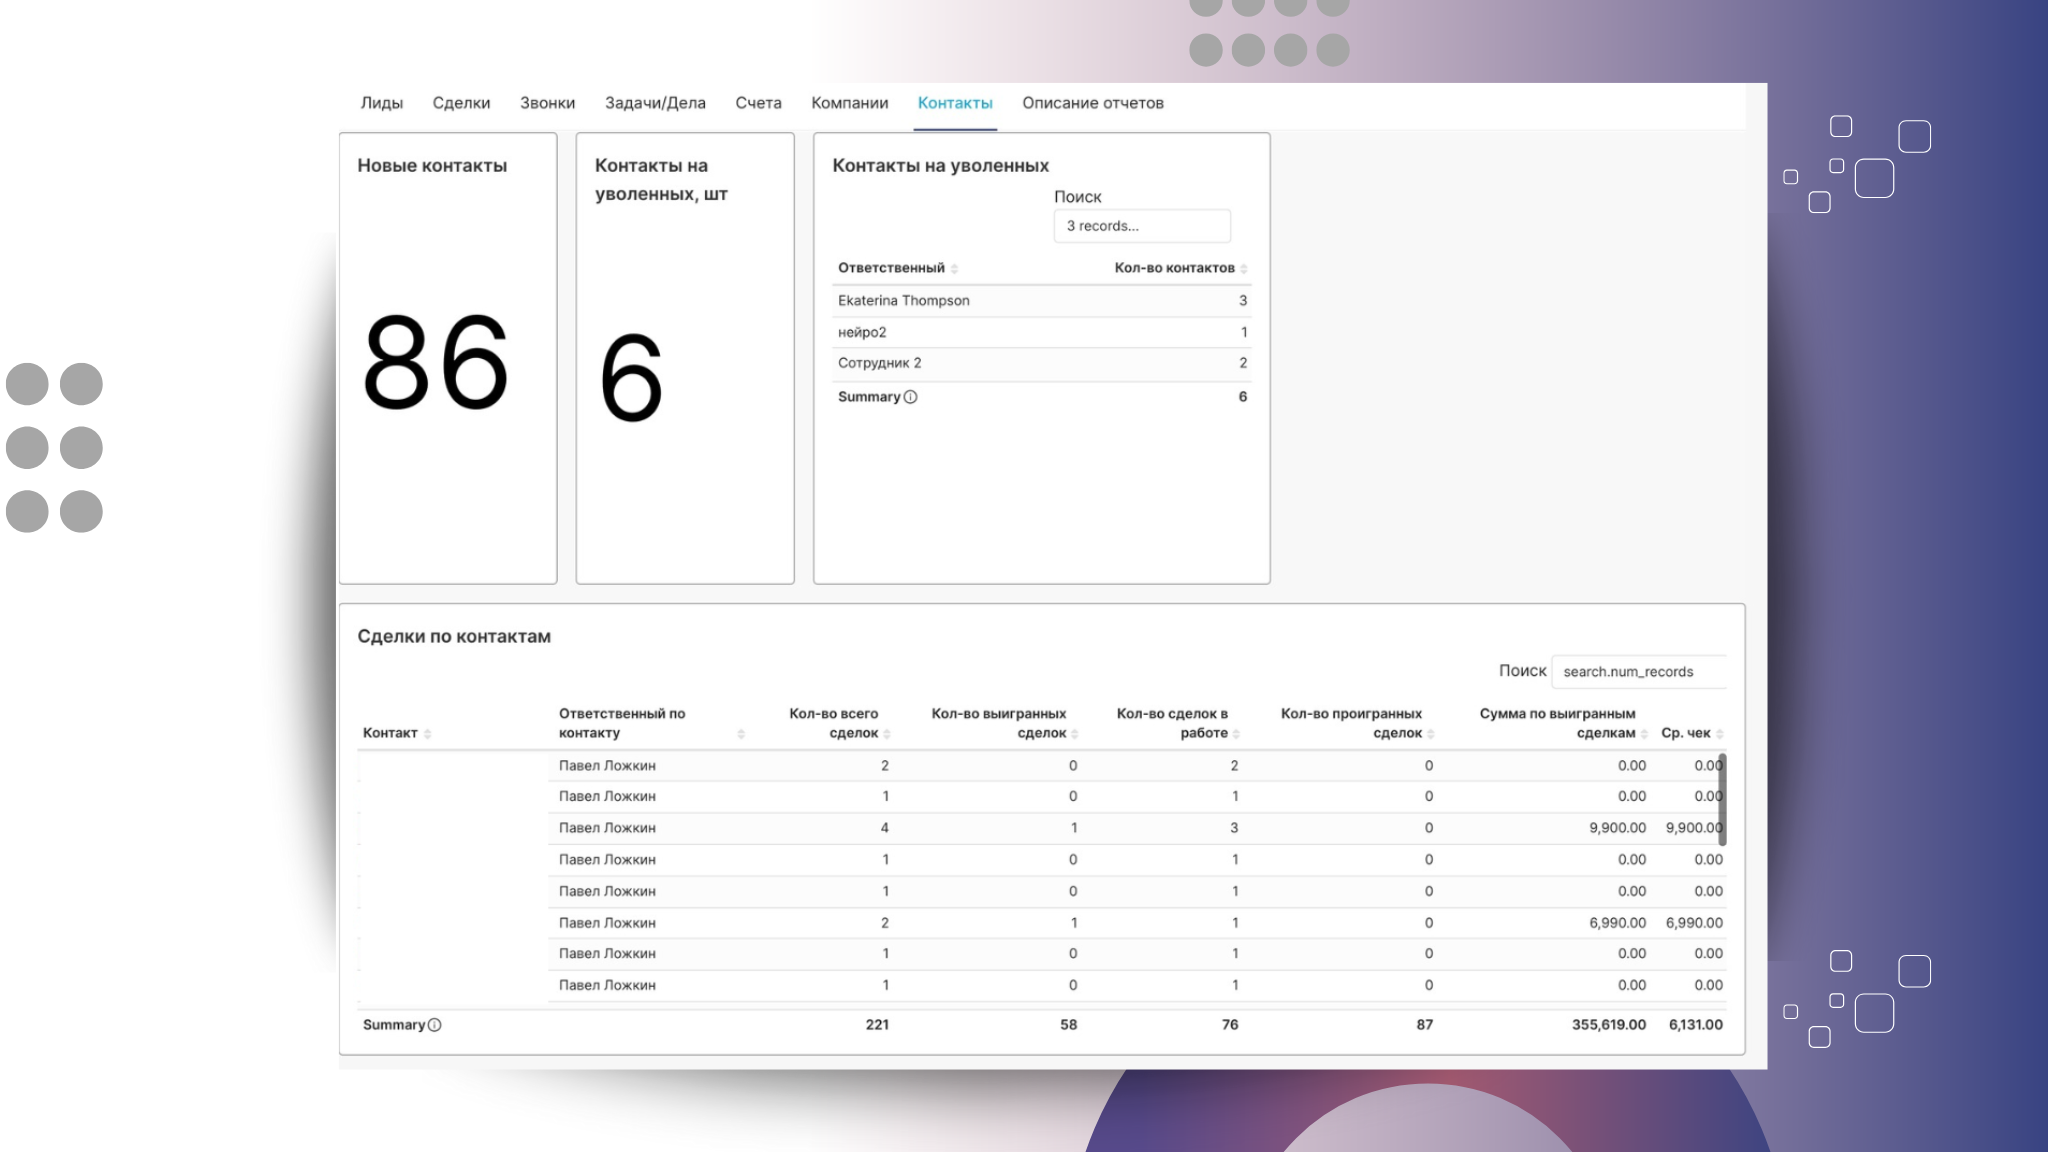Sort the Контакт column with the arrows
Screen dimensions: 2048x1152
pyautogui.click(x=427, y=734)
